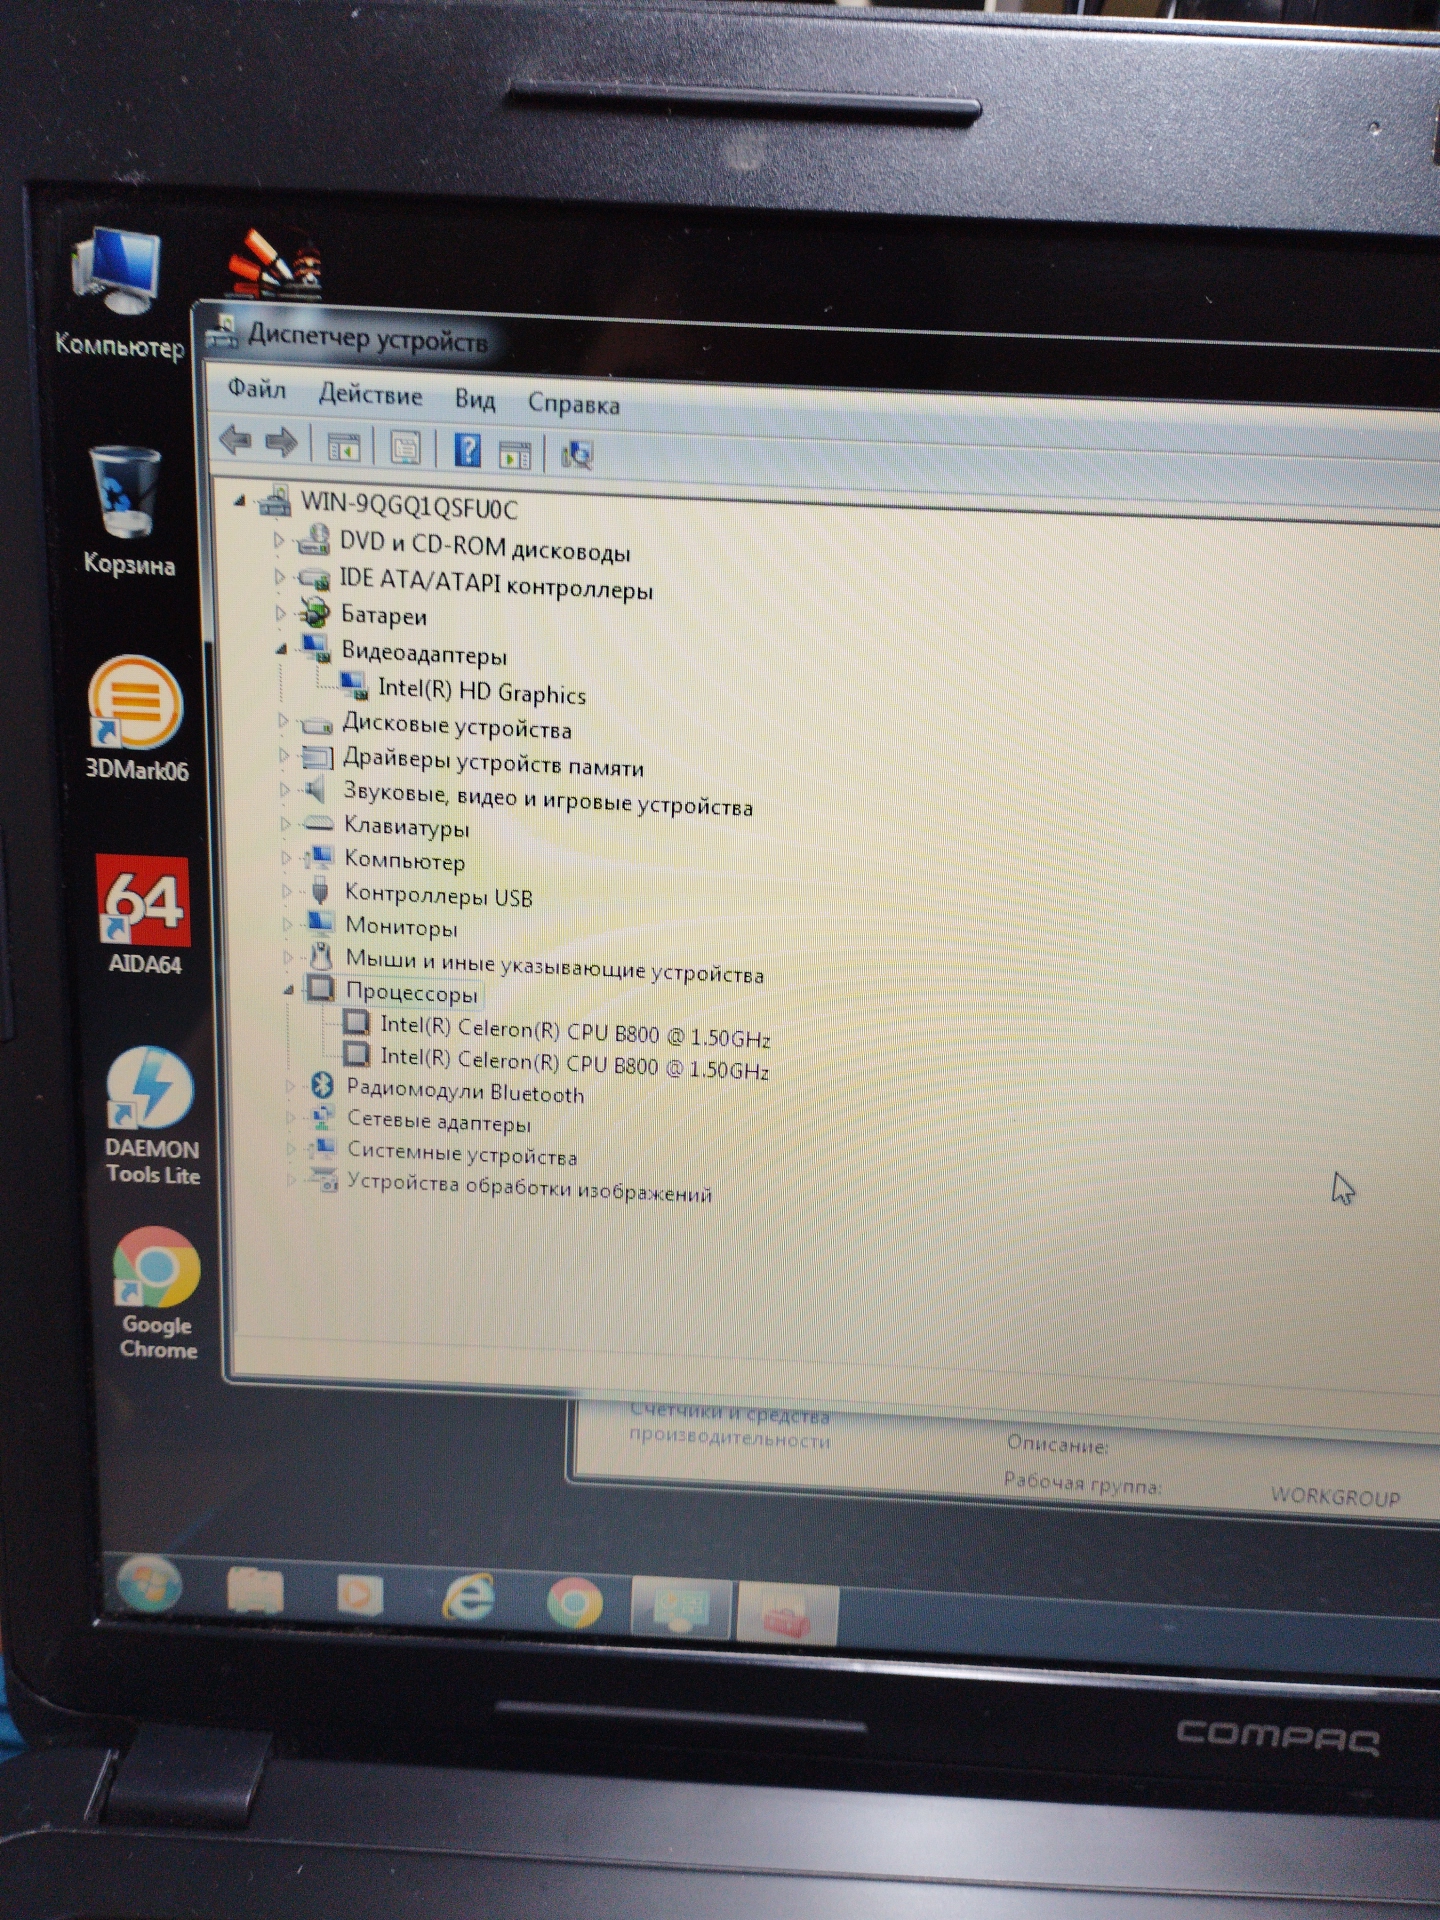The width and height of the screenshot is (1440, 1920).
Task: Expand IDE ATA/ATAPI контроллеры node
Action: 280,577
